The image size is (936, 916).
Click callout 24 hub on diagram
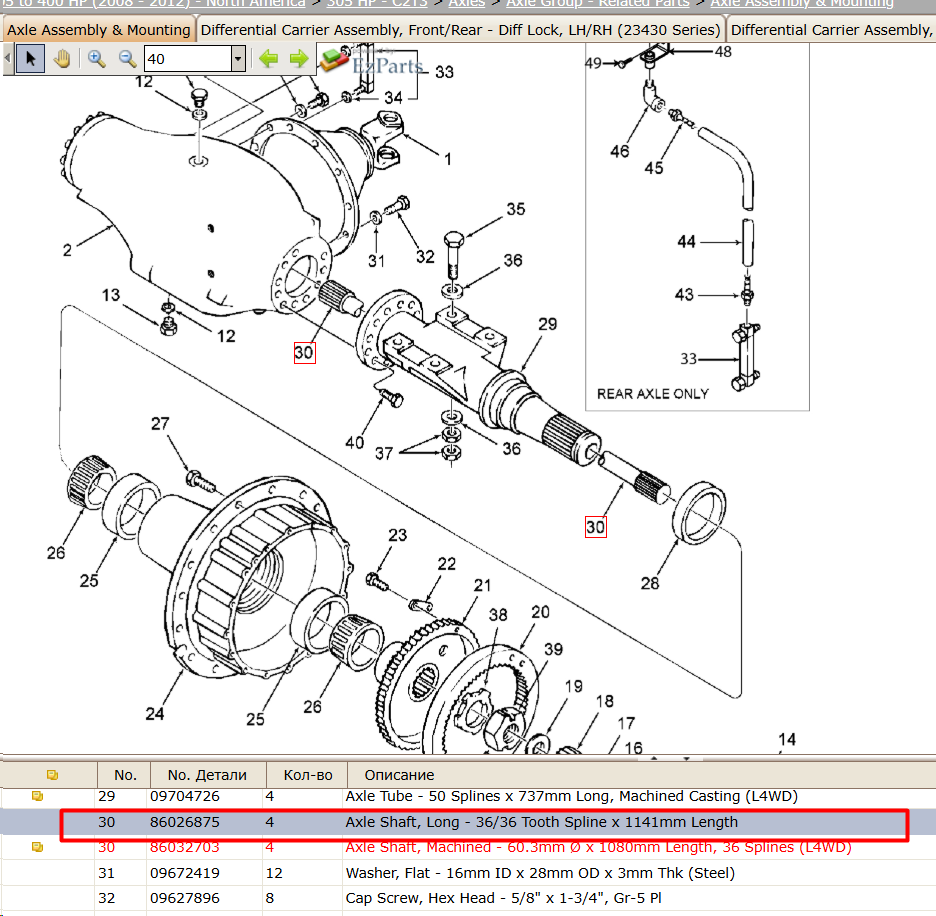coord(155,714)
